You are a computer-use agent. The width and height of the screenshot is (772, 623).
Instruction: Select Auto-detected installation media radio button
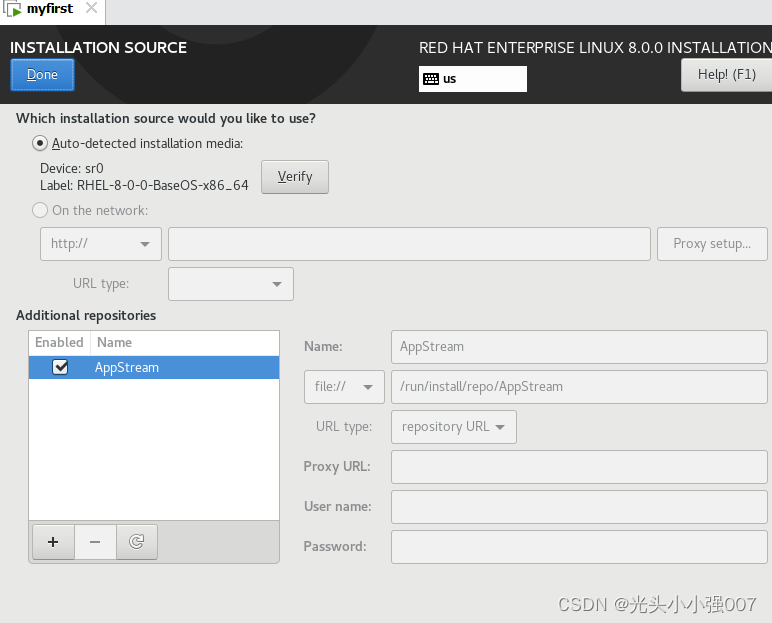point(40,143)
